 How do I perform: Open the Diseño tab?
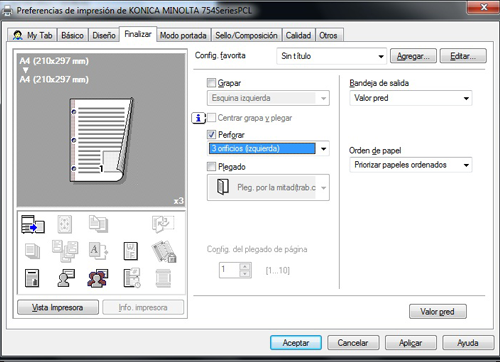[104, 35]
